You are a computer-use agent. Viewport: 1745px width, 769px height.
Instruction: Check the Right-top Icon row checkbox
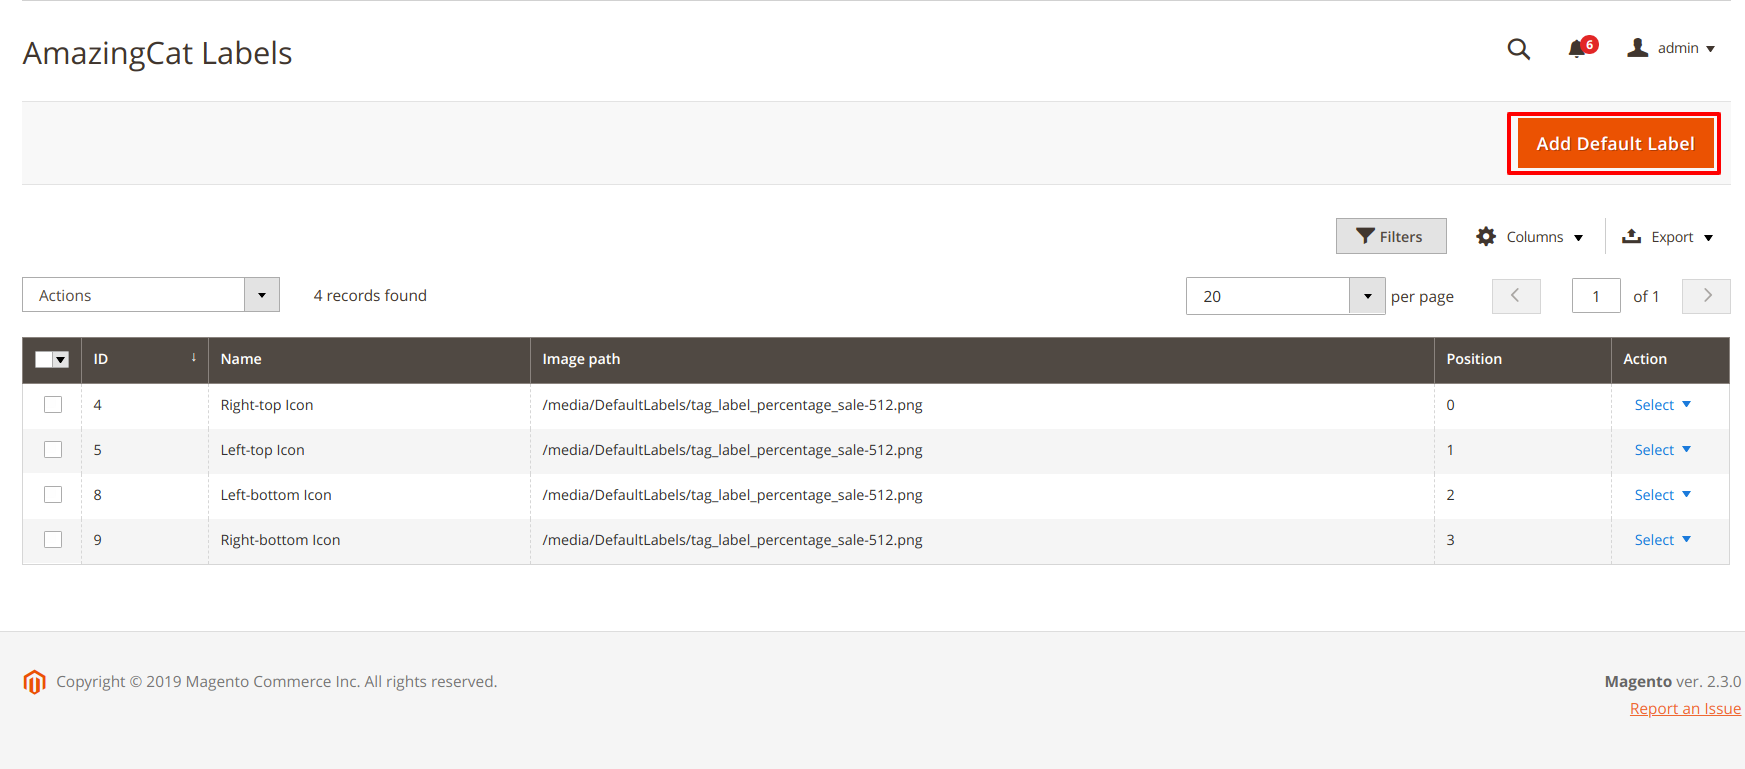point(53,405)
